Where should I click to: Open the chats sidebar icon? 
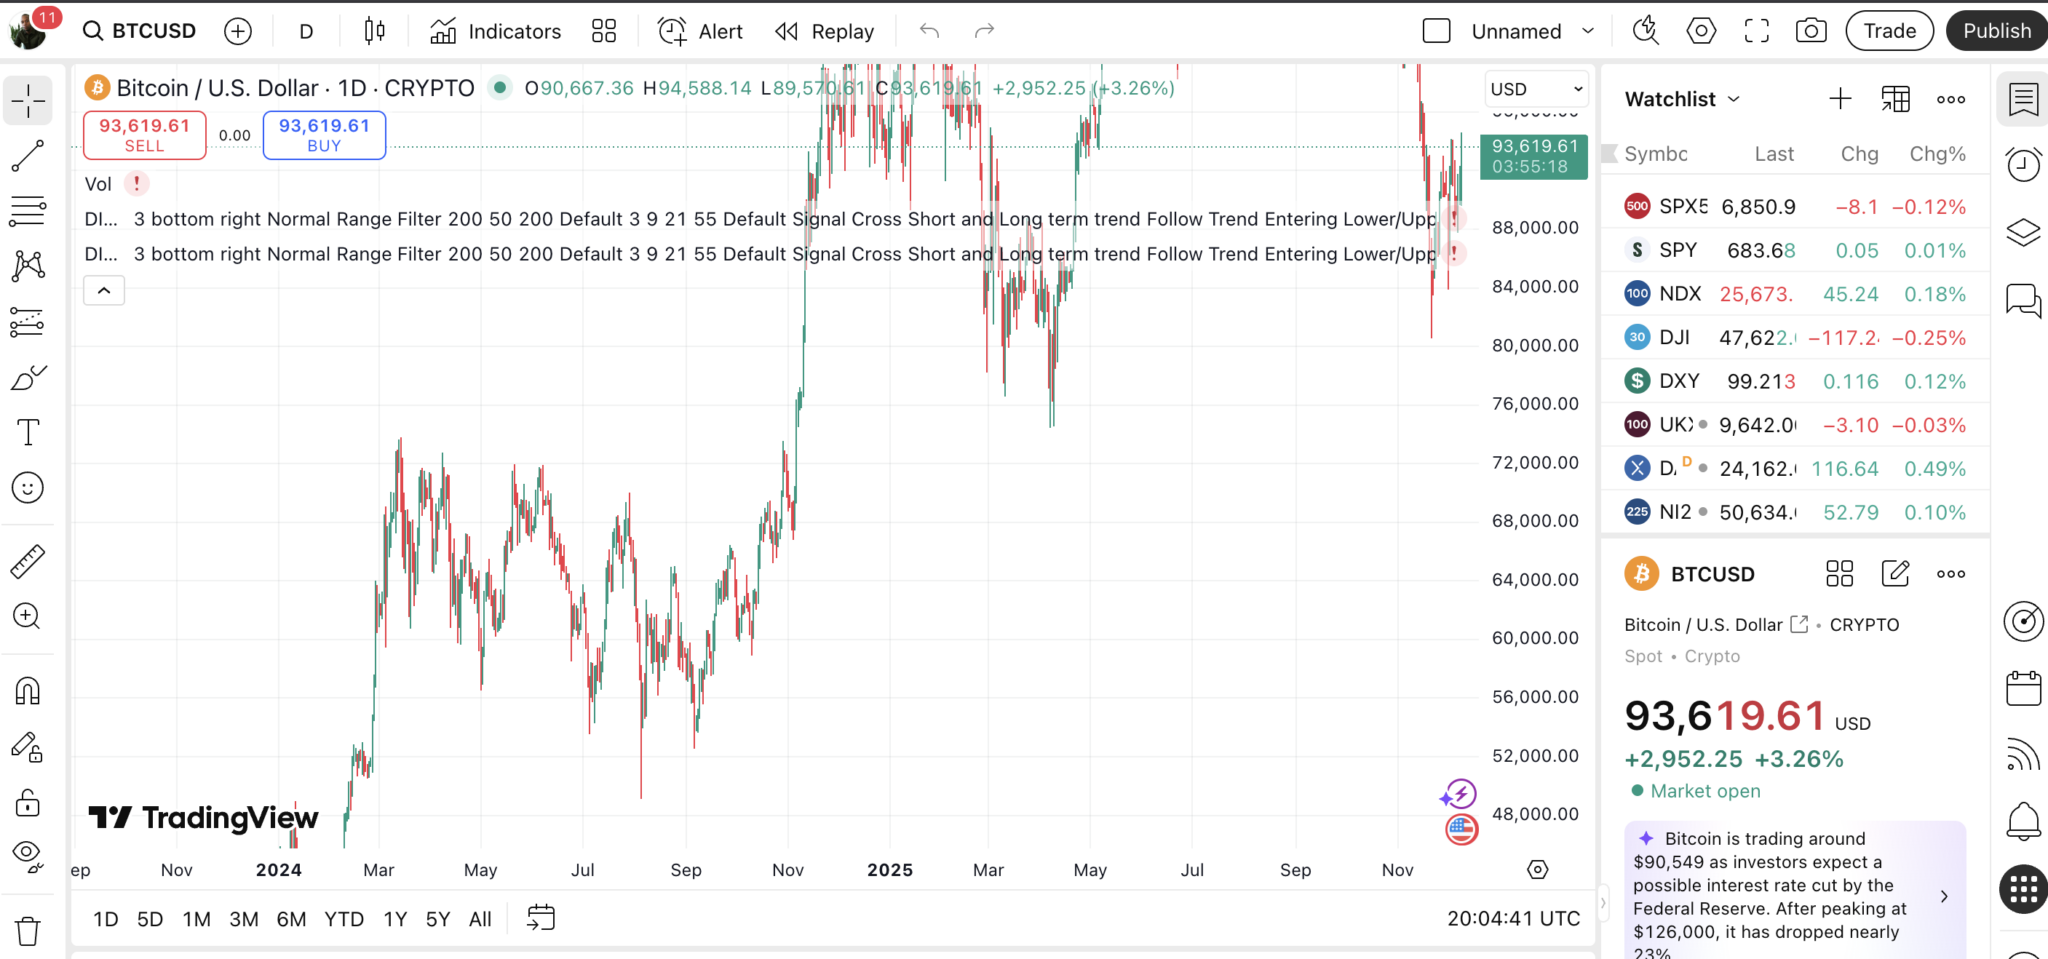pyautogui.click(x=2023, y=300)
